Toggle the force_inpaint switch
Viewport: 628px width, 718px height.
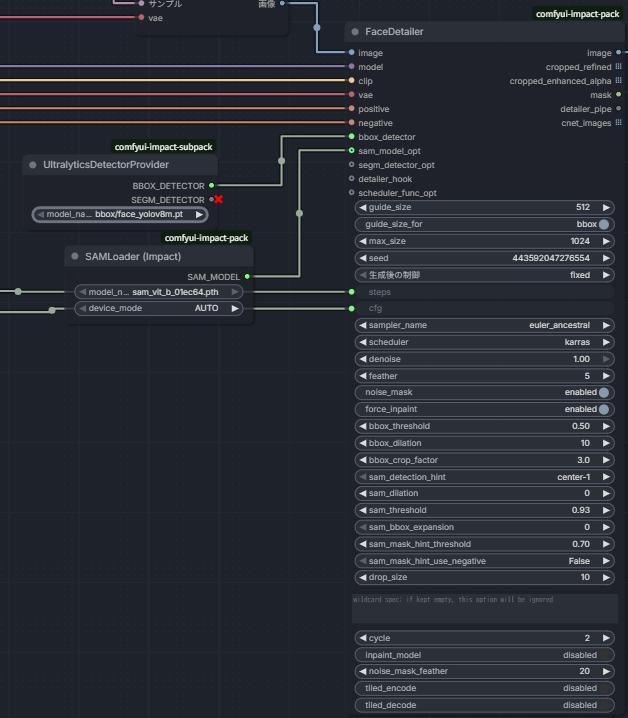pos(604,410)
